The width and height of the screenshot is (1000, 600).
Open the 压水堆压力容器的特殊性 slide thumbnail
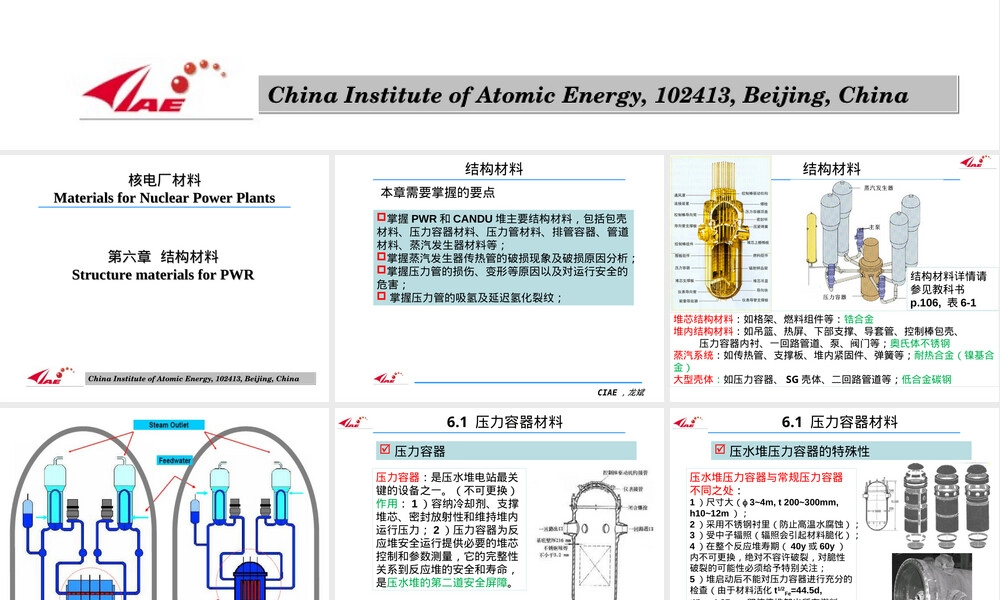834,504
